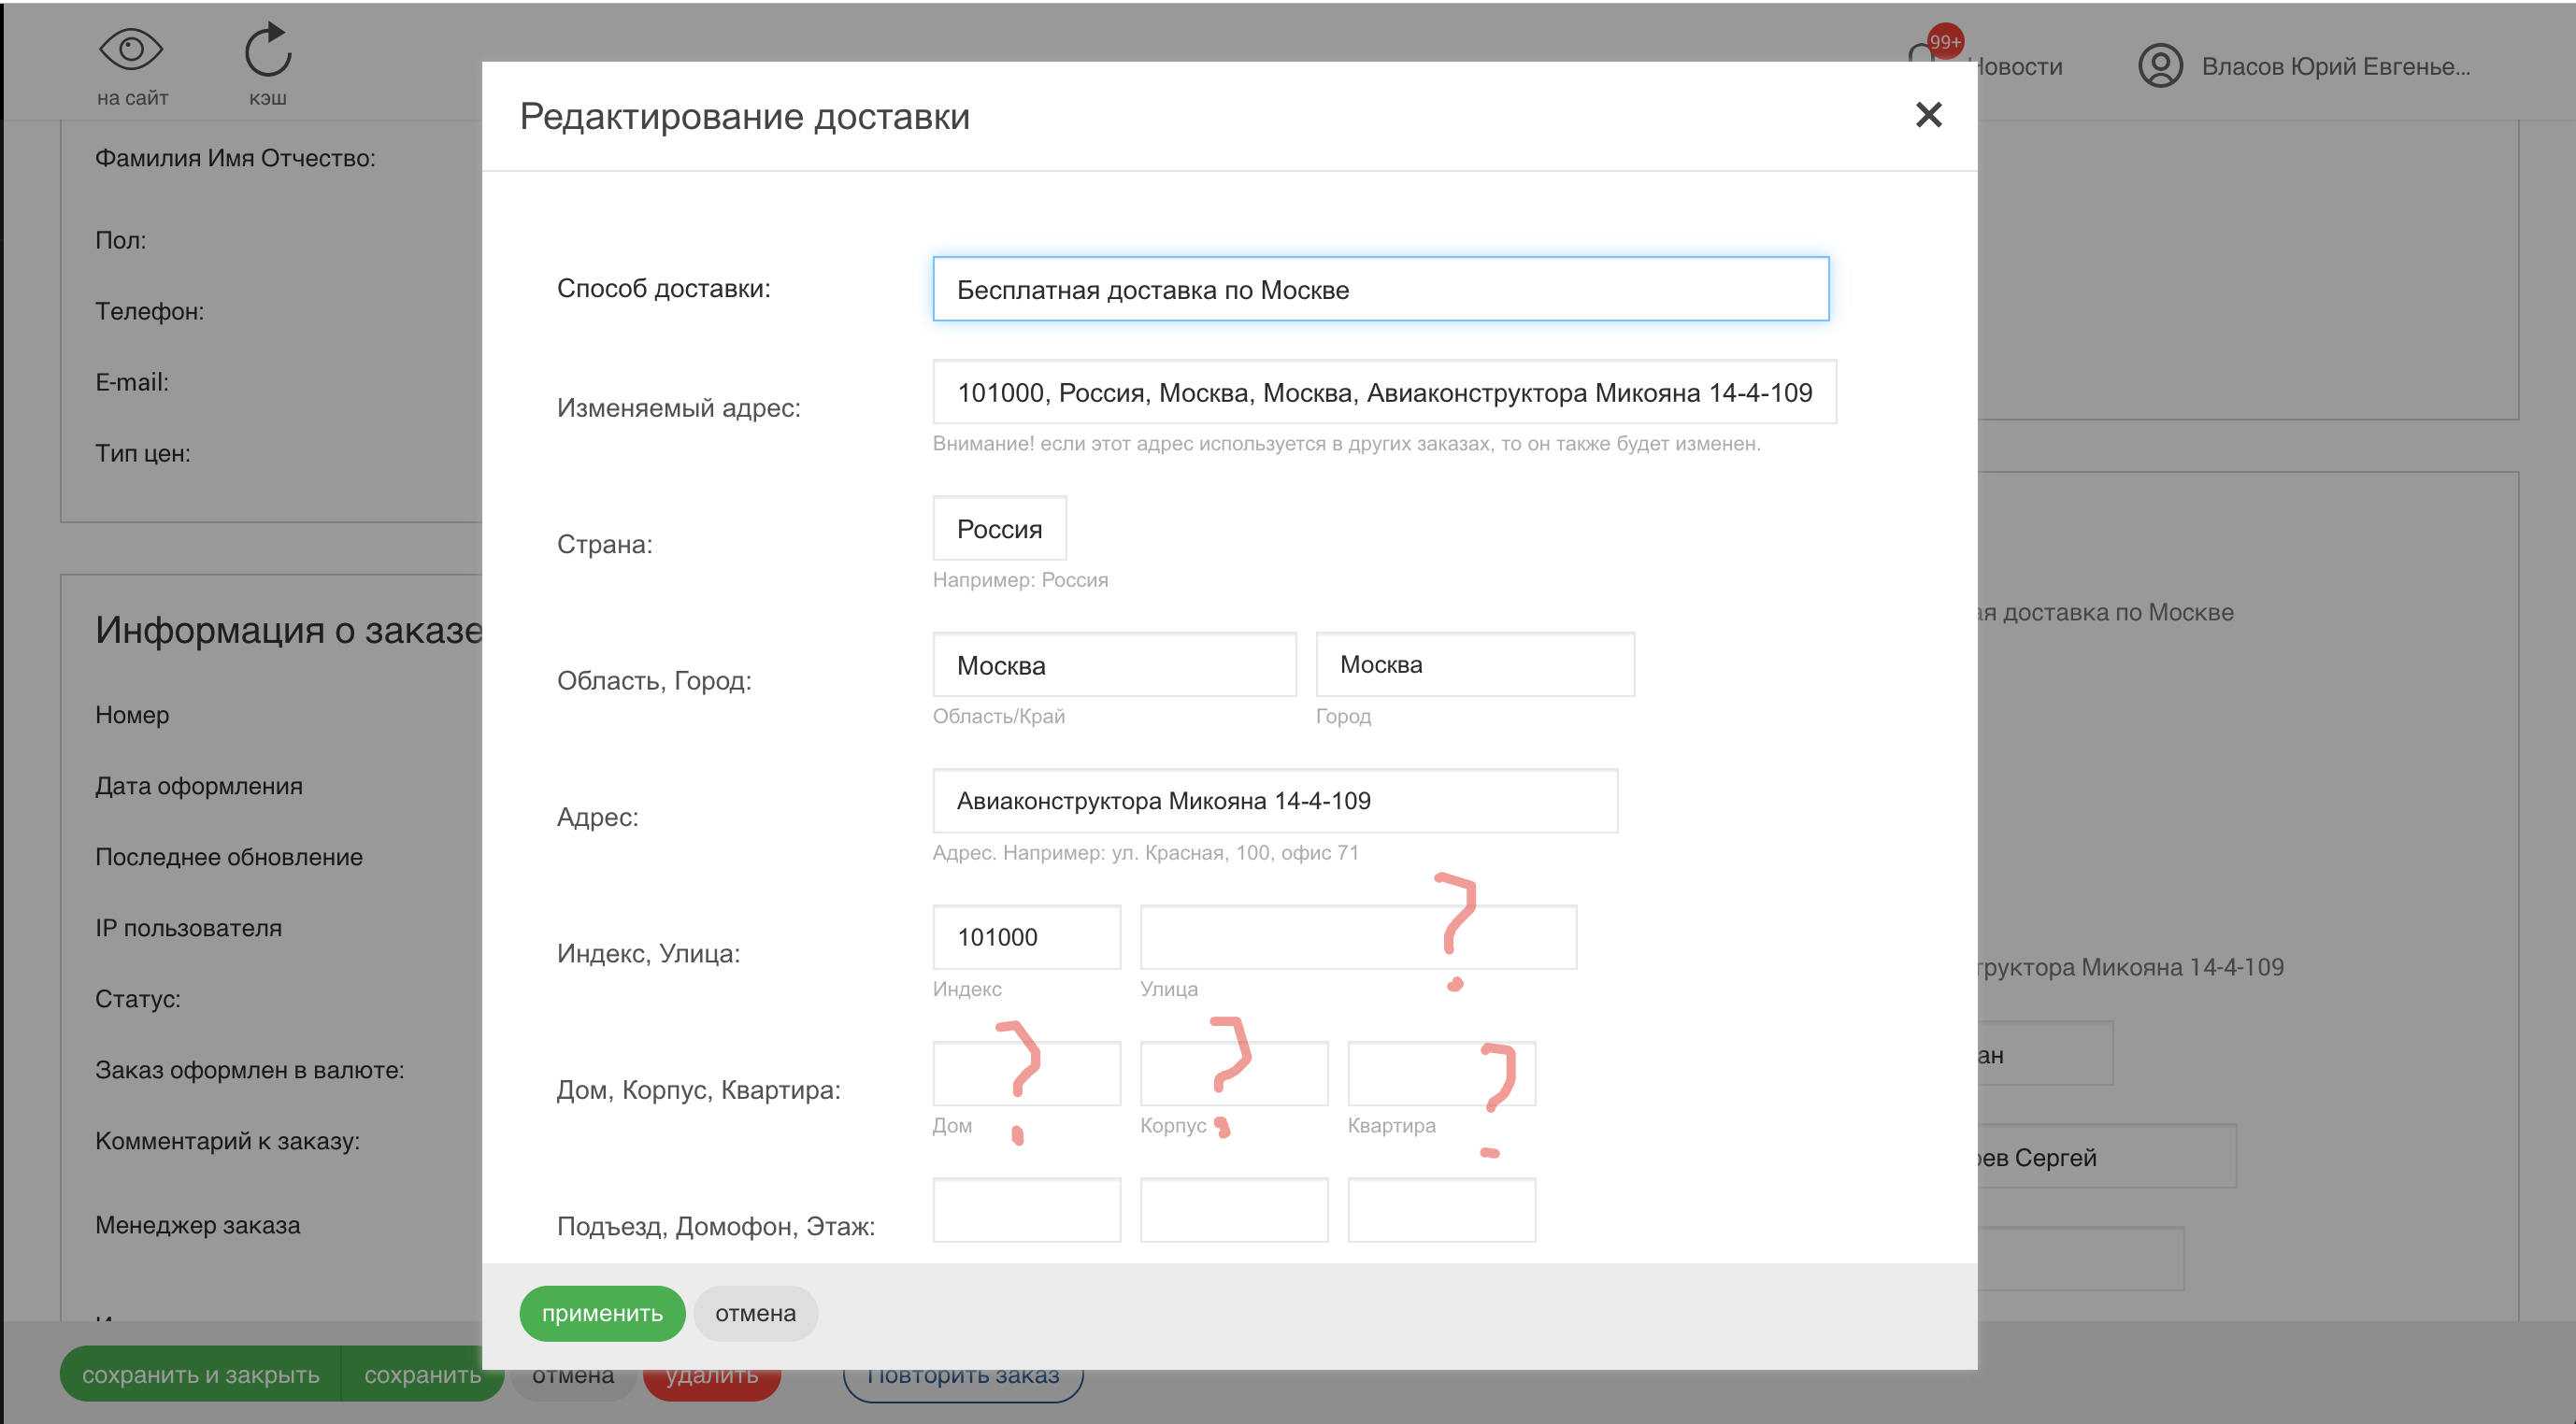
Task: Click the Последнее обновление label
Action: tap(229, 857)
